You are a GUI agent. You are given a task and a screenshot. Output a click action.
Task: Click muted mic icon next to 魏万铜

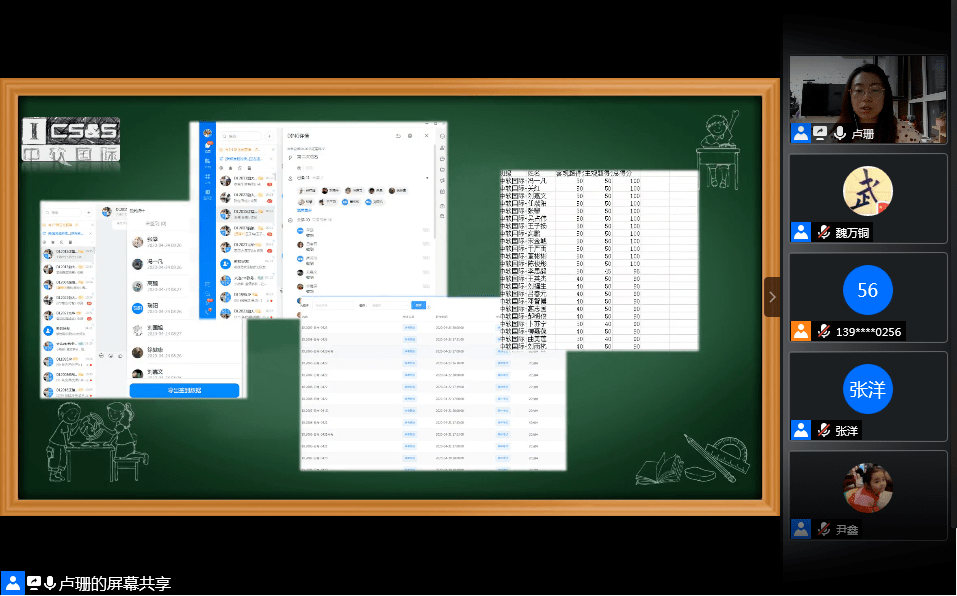click(x=823, y=232)
